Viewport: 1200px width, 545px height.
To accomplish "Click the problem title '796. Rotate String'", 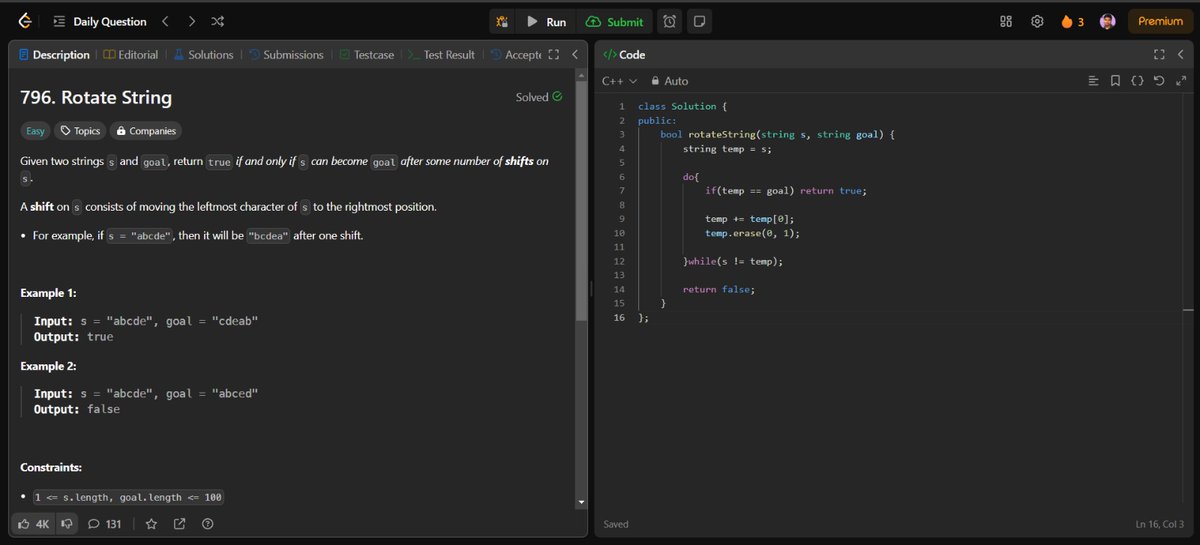I will click(96, 98).
